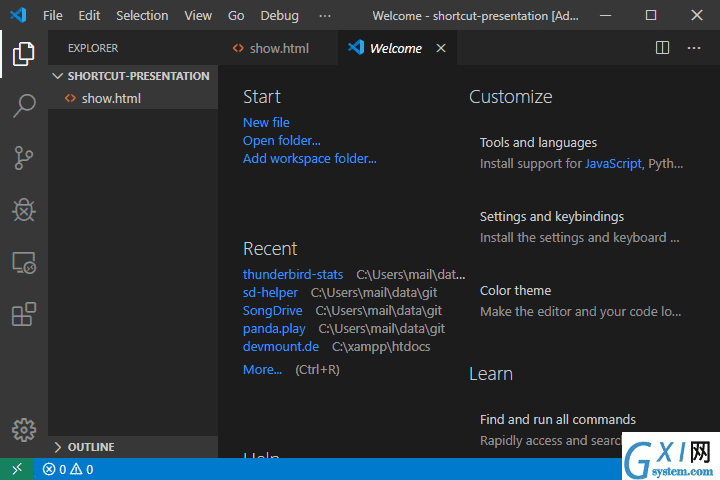Open the File menu

[52, 16]
